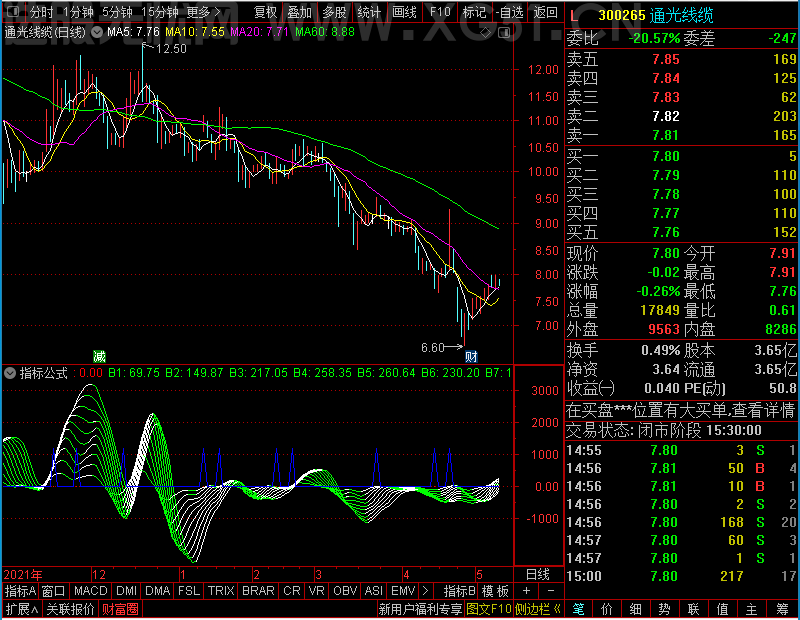Expand the 更多 periods menu
This screenshot has height=620, width=800.
click(x=203, y=12)
